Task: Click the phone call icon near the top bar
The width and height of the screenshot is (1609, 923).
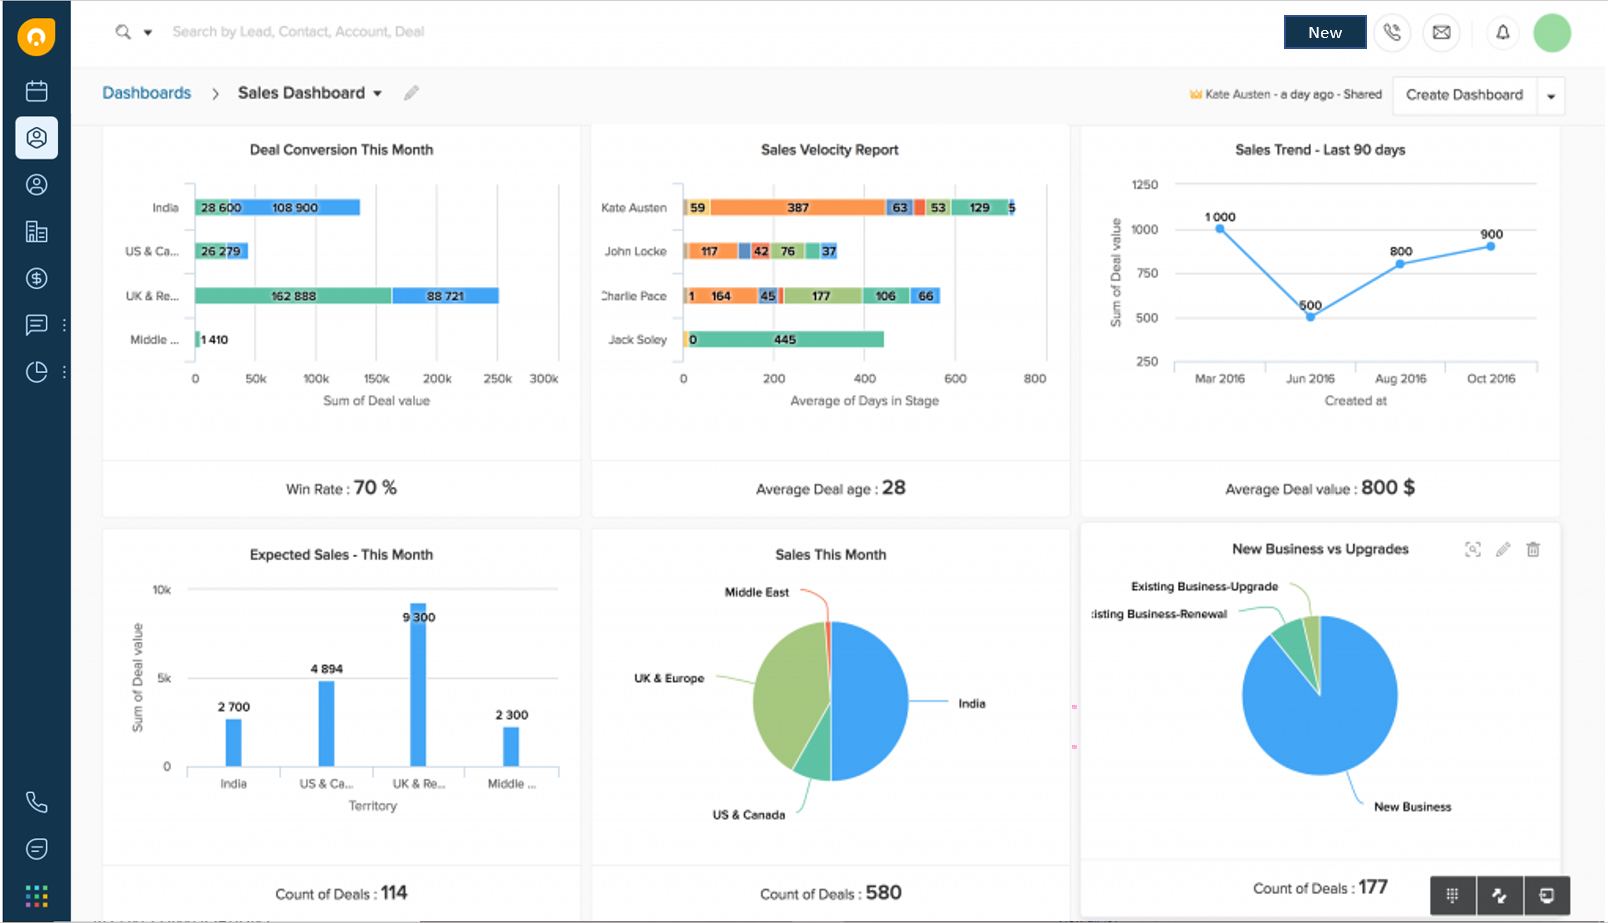Action: (x=1392, y=32)
